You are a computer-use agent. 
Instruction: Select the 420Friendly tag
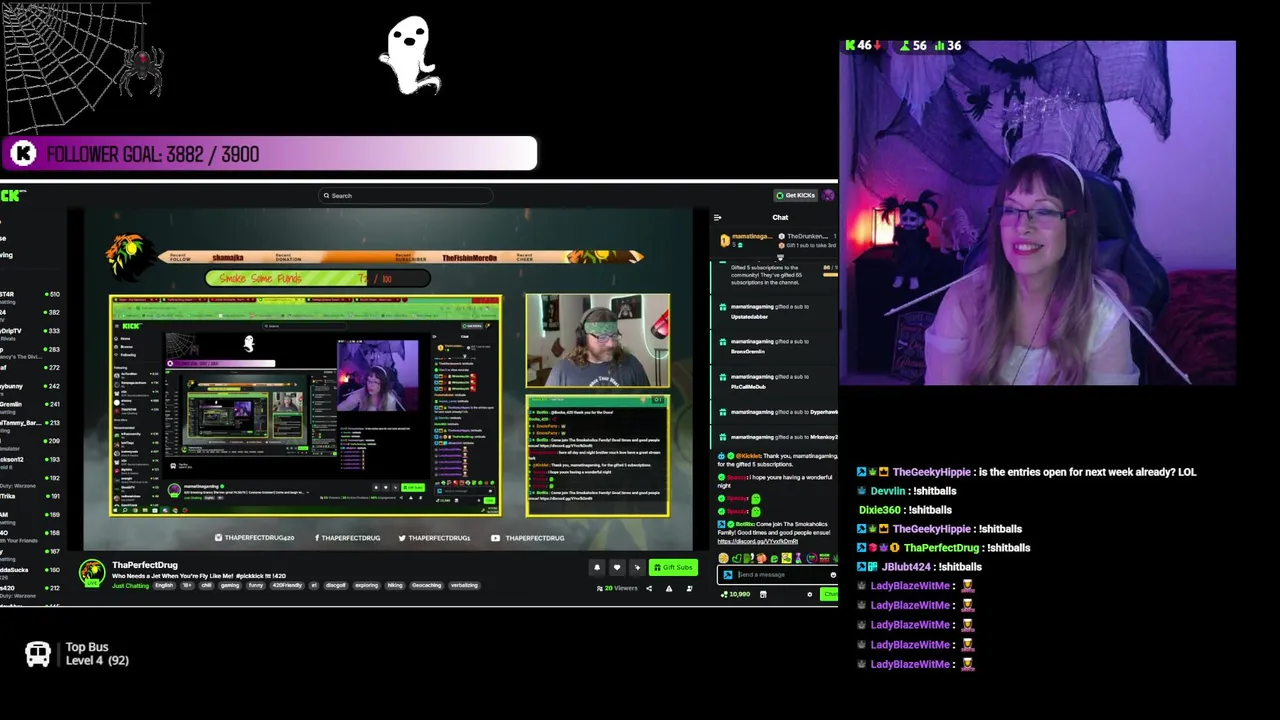pos(287,586)
